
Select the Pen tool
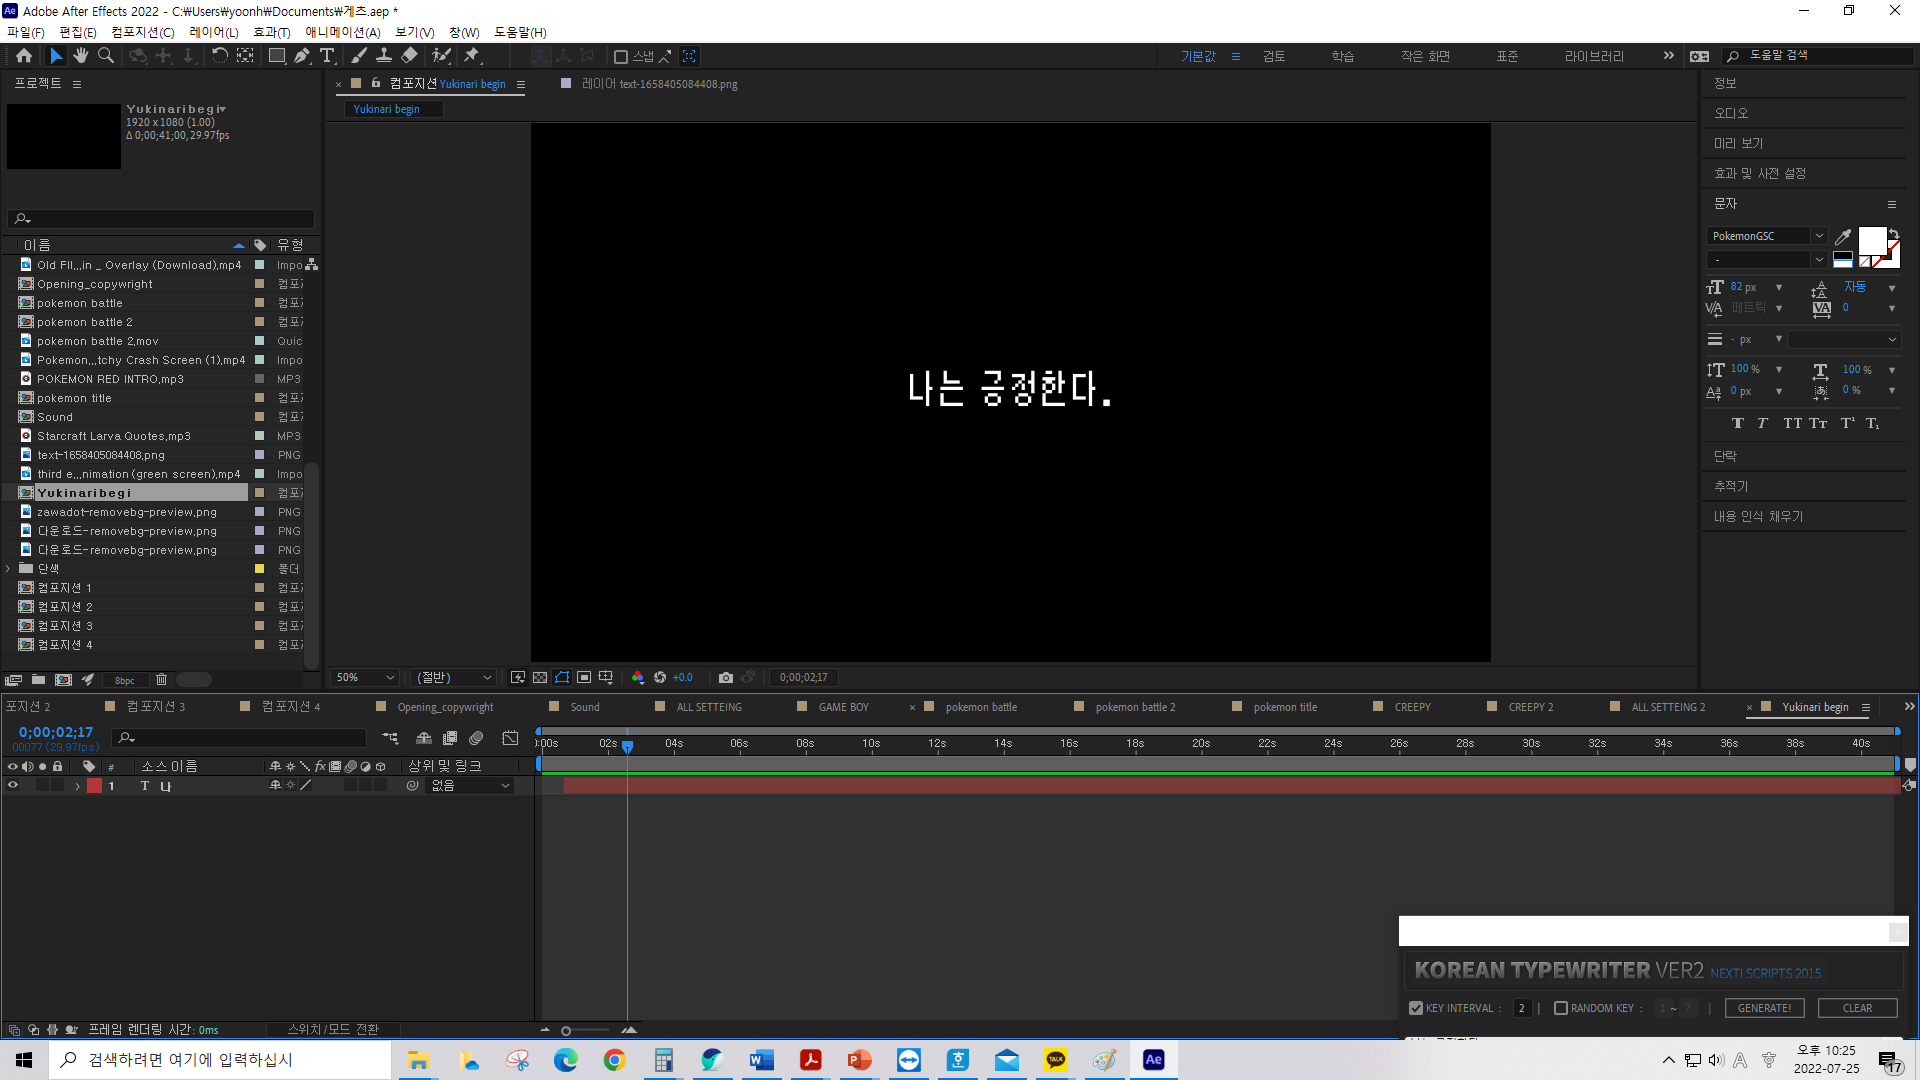[x=301, y=56]
